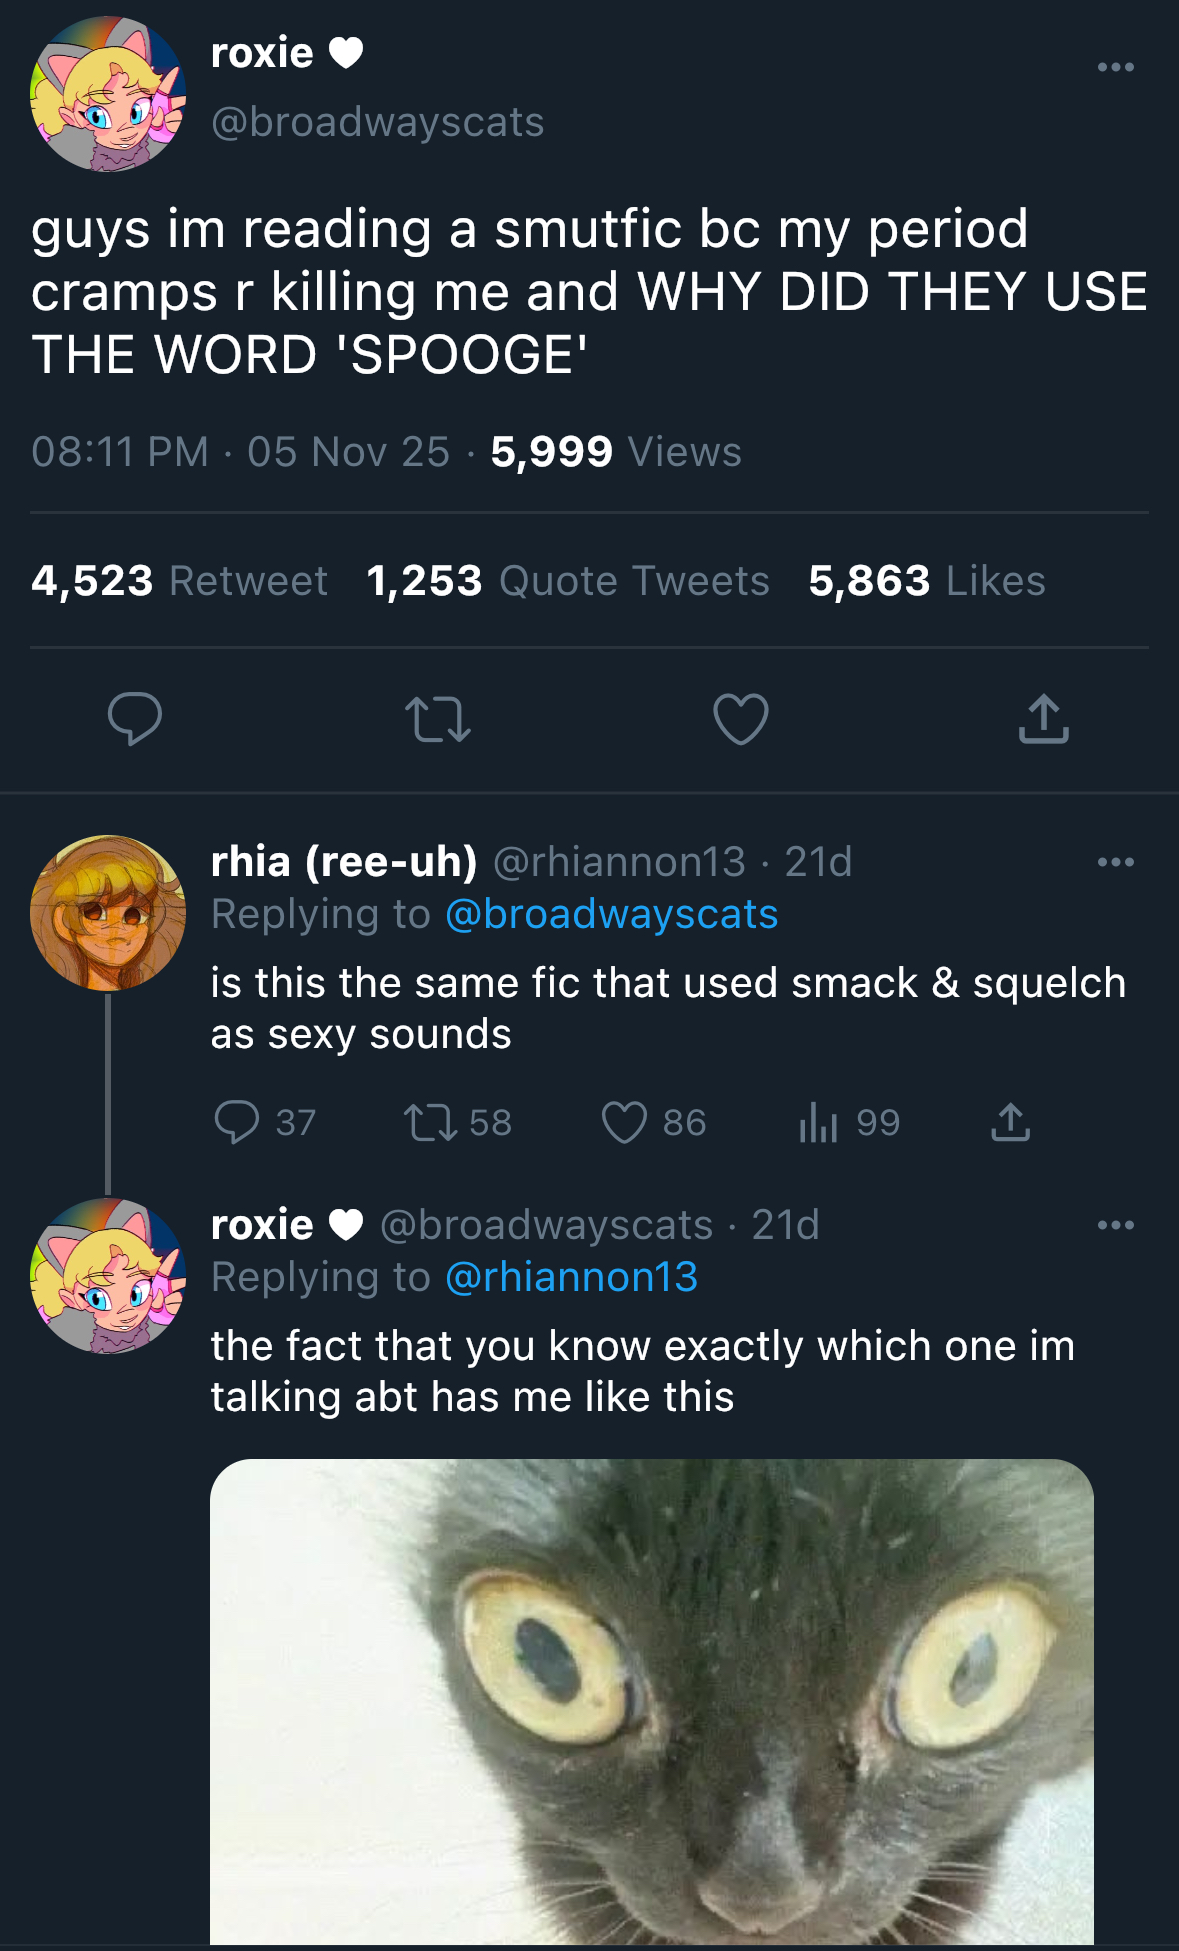
Task: Open more options on rhia's reply
Action: 1115,862
